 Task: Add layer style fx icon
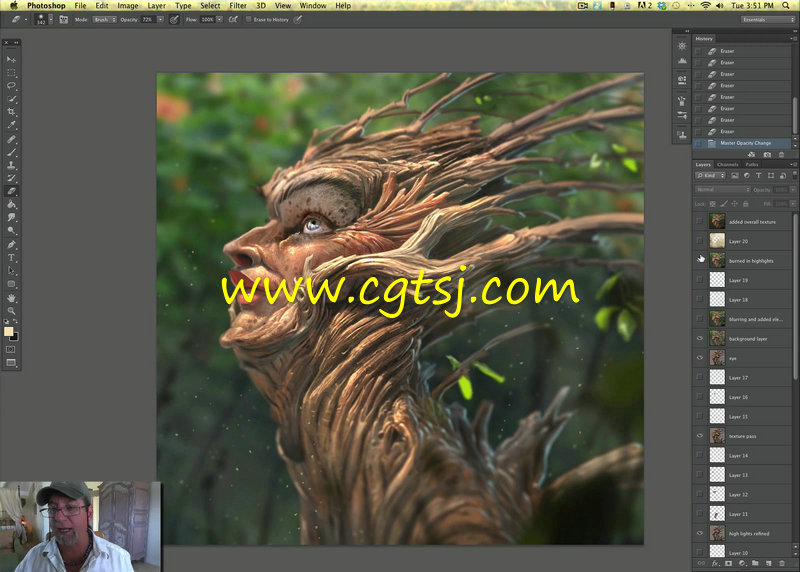pyautogui.click(x=715, y=563)
